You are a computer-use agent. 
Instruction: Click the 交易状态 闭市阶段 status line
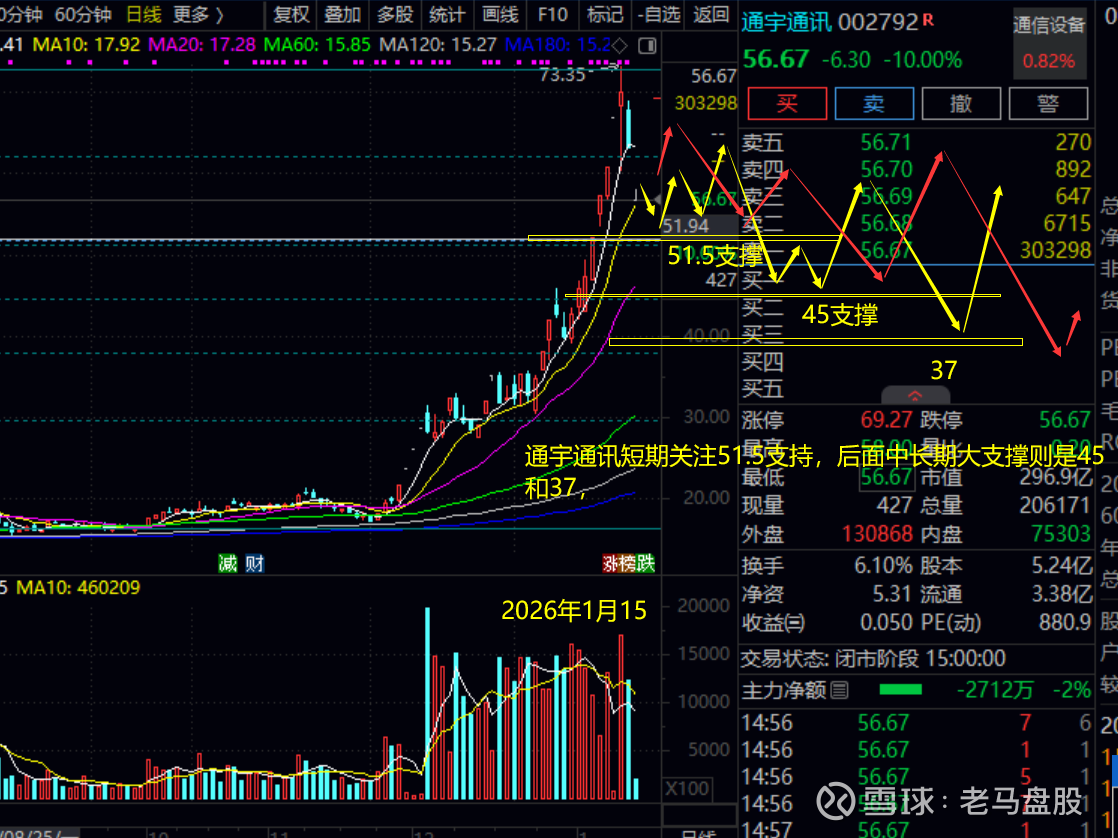click(x=873, y=658)
